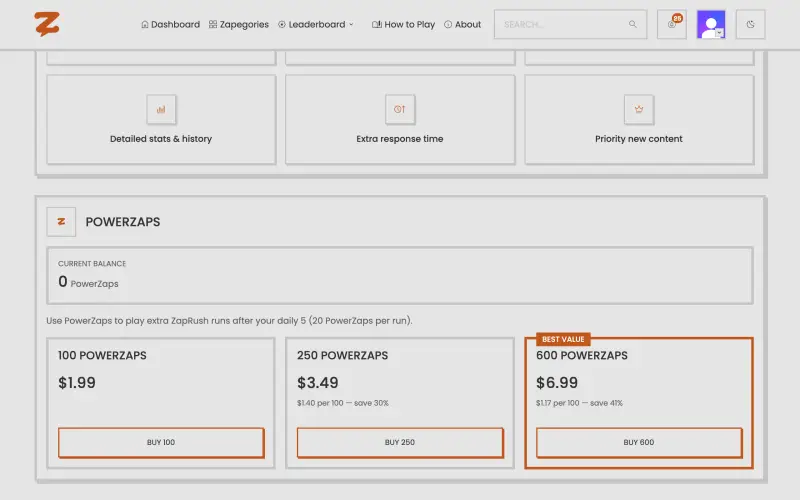
Task: Visit the About page
Action: pos(462,24)
